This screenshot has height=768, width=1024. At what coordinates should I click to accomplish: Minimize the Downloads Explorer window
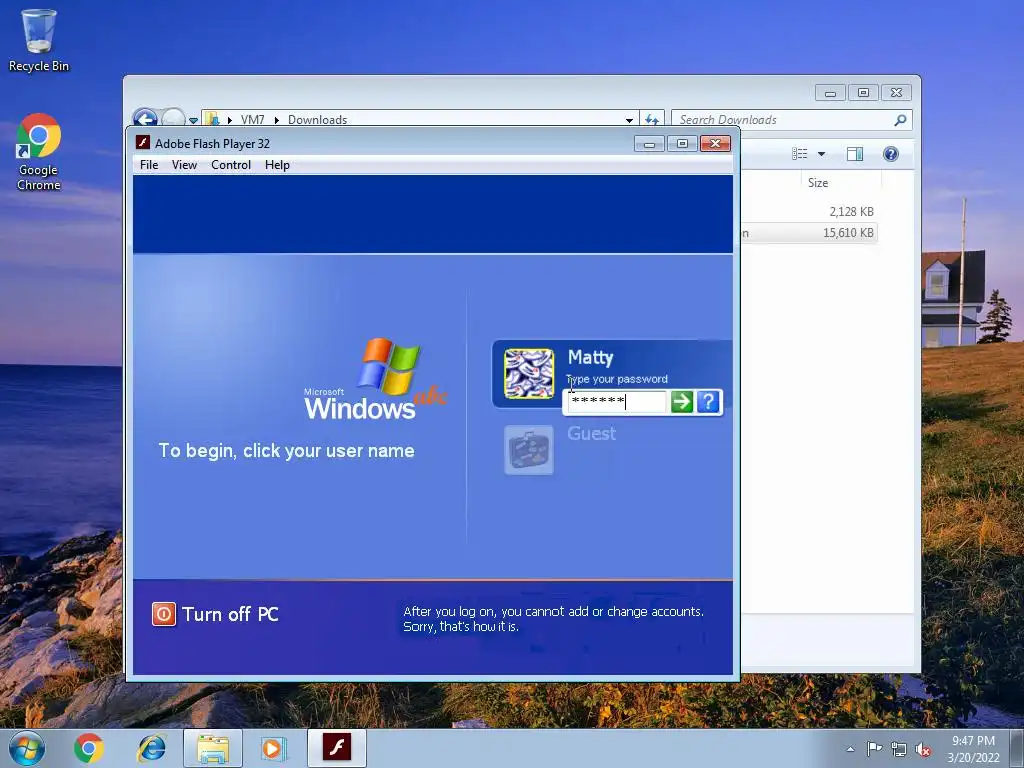[x=830, y=93]
